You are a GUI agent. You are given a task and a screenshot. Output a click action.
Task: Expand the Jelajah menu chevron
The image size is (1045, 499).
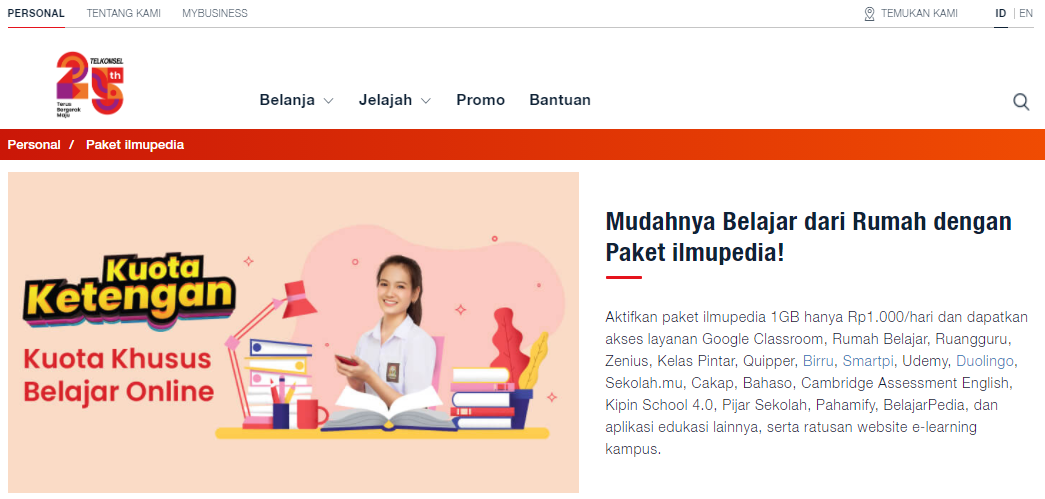click(426, 101)
